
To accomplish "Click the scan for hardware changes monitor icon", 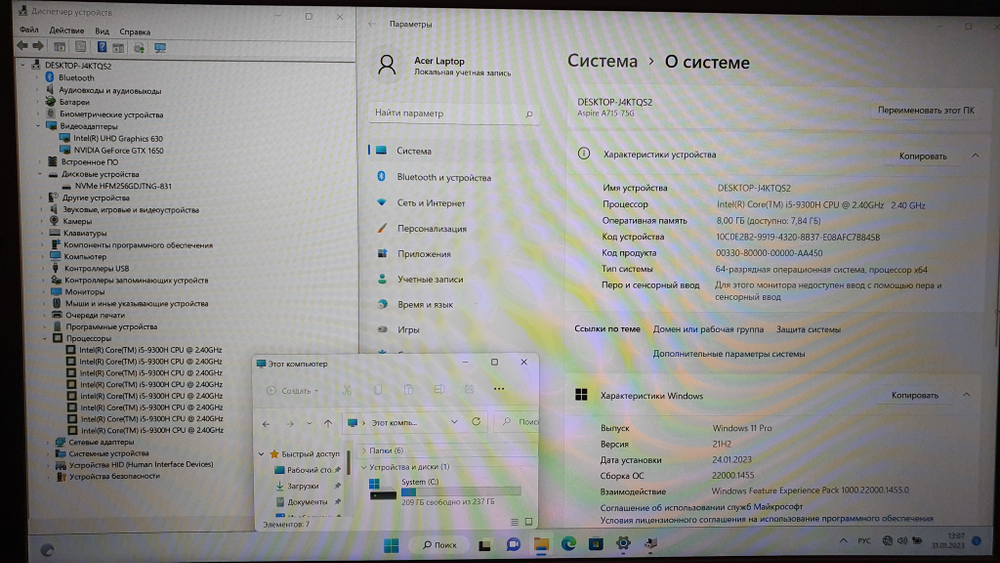I will click(160, 47).
